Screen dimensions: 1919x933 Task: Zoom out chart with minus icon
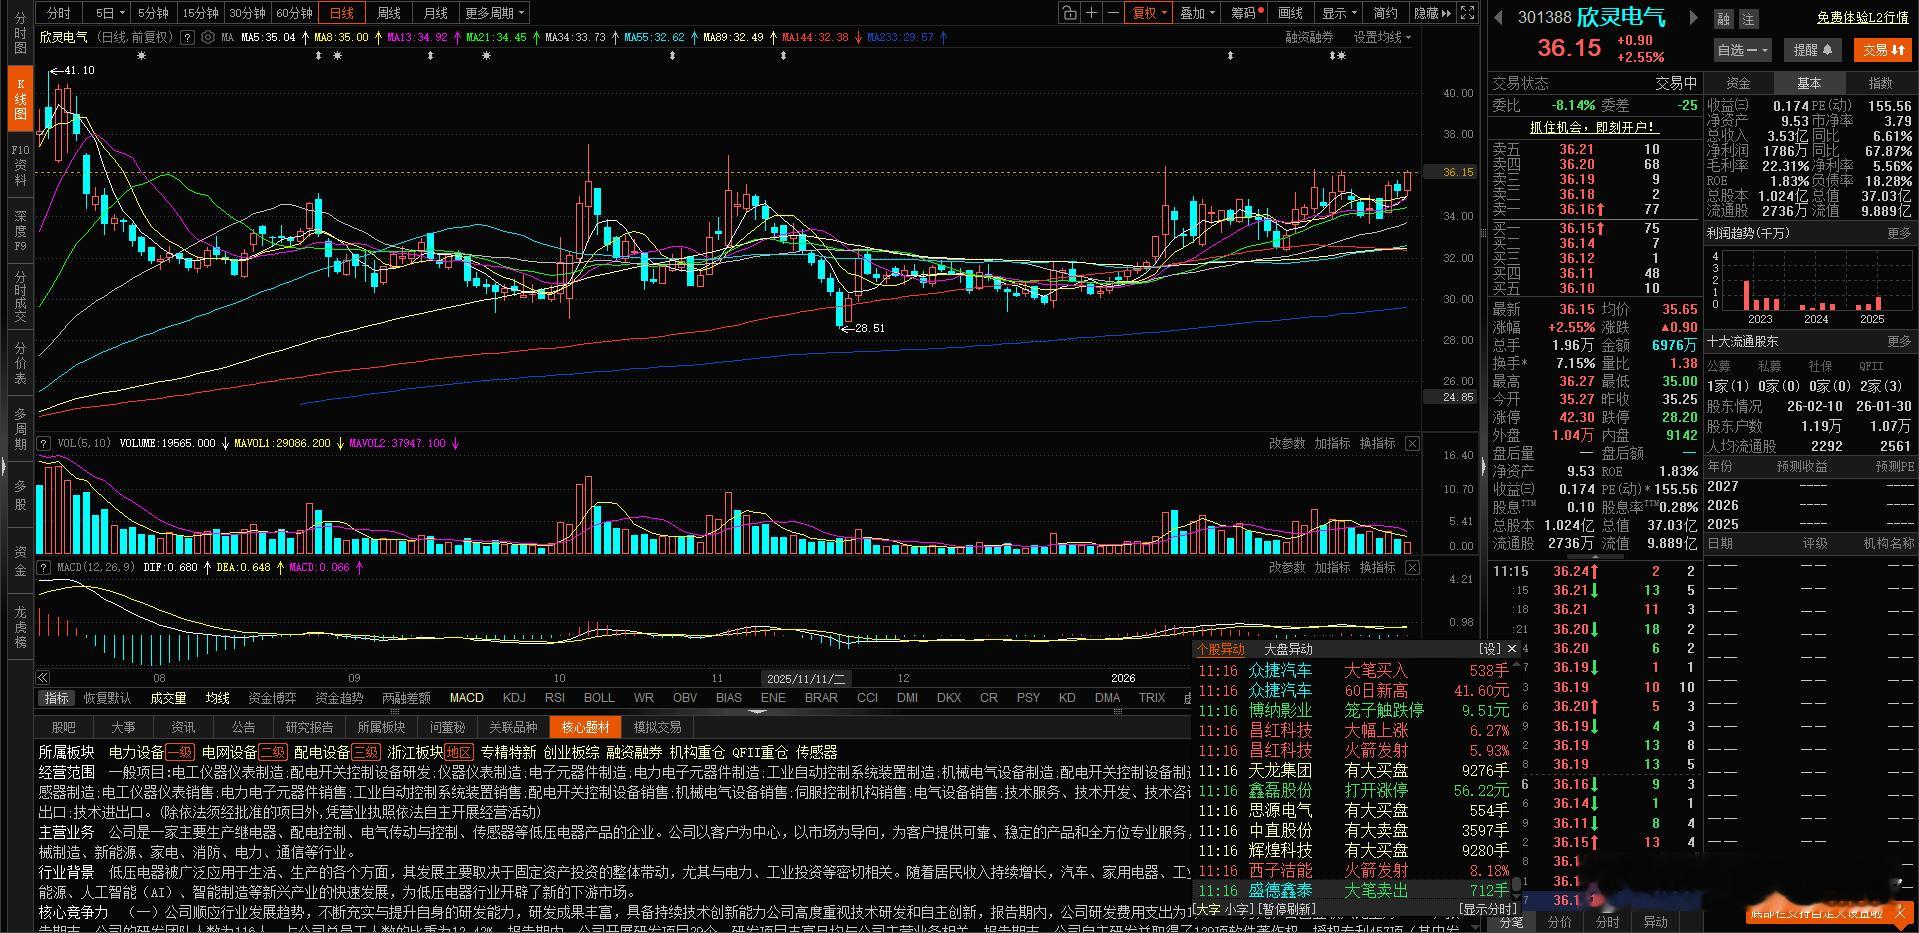[1114, 13]
